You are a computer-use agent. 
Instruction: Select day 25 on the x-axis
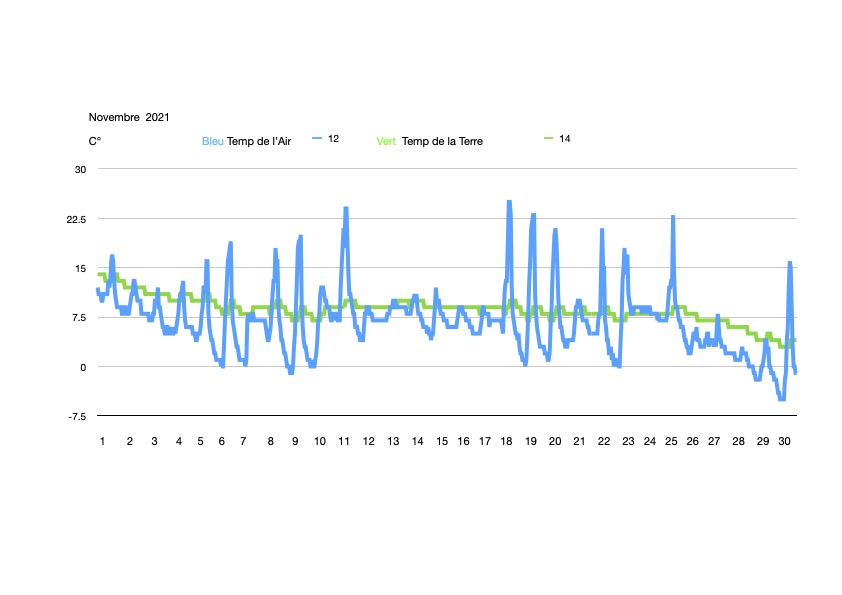coord(671,441)
